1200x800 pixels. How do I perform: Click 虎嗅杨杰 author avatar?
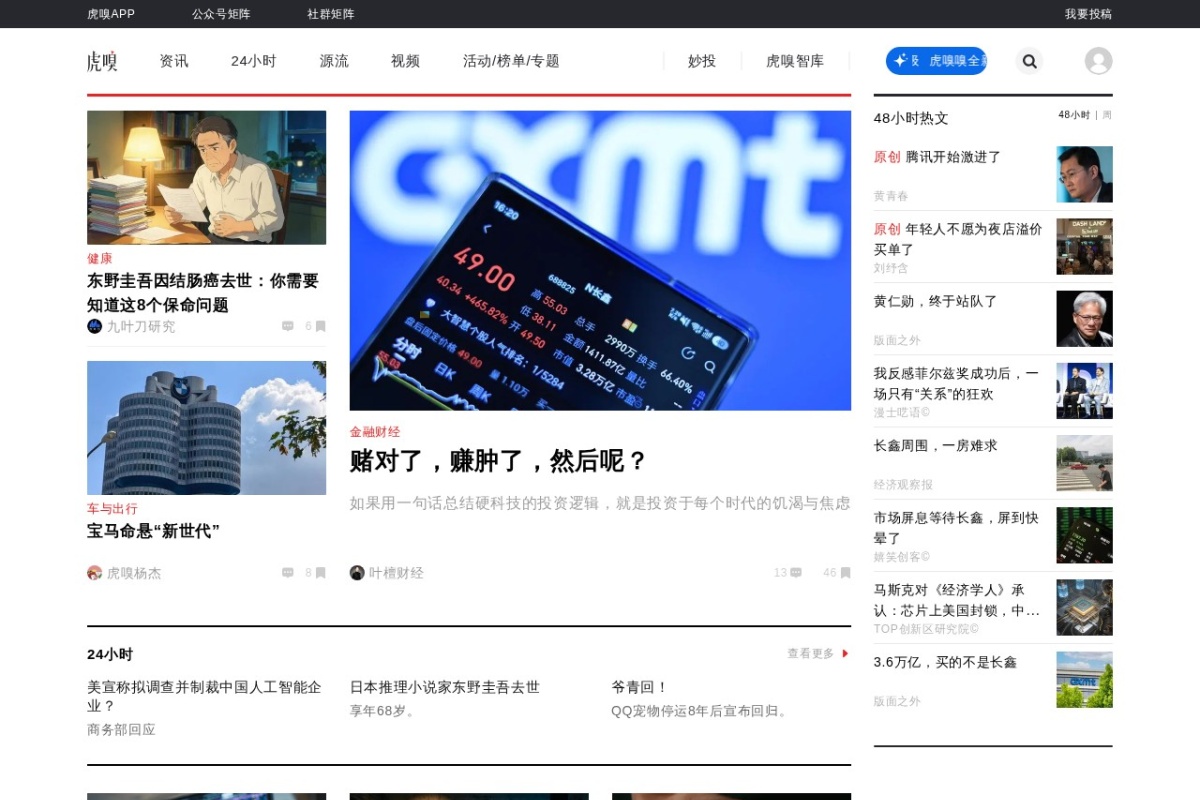tap(95, 573)
